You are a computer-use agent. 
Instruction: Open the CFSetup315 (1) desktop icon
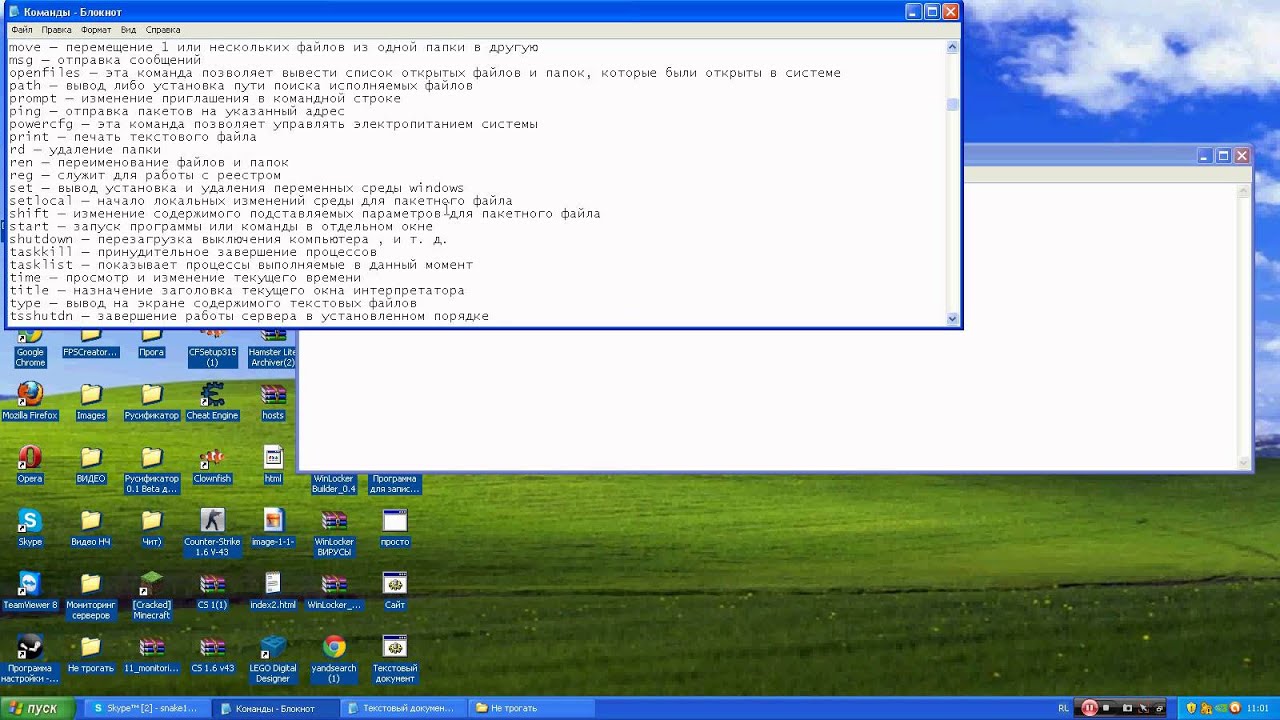tap(212, 350)
